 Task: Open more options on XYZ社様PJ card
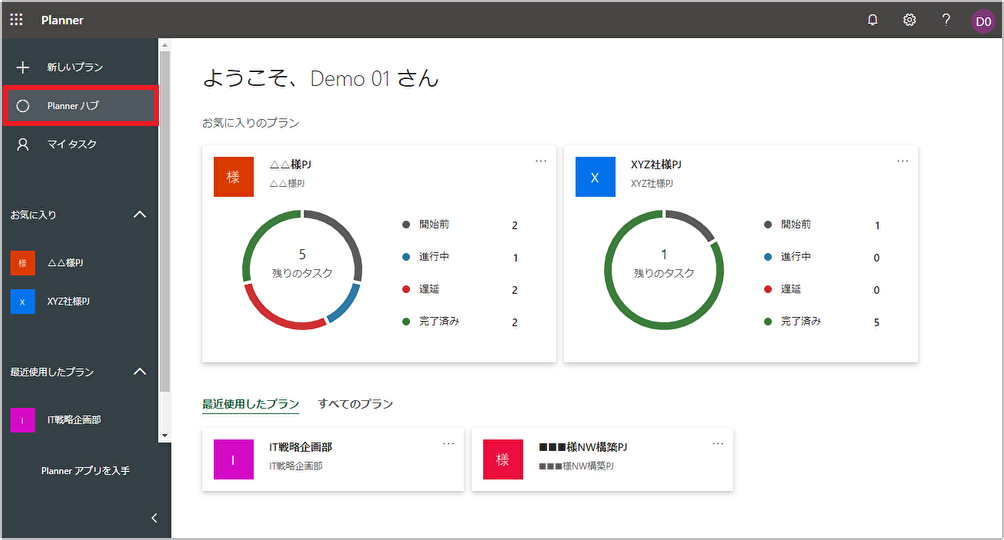point(903,161)
